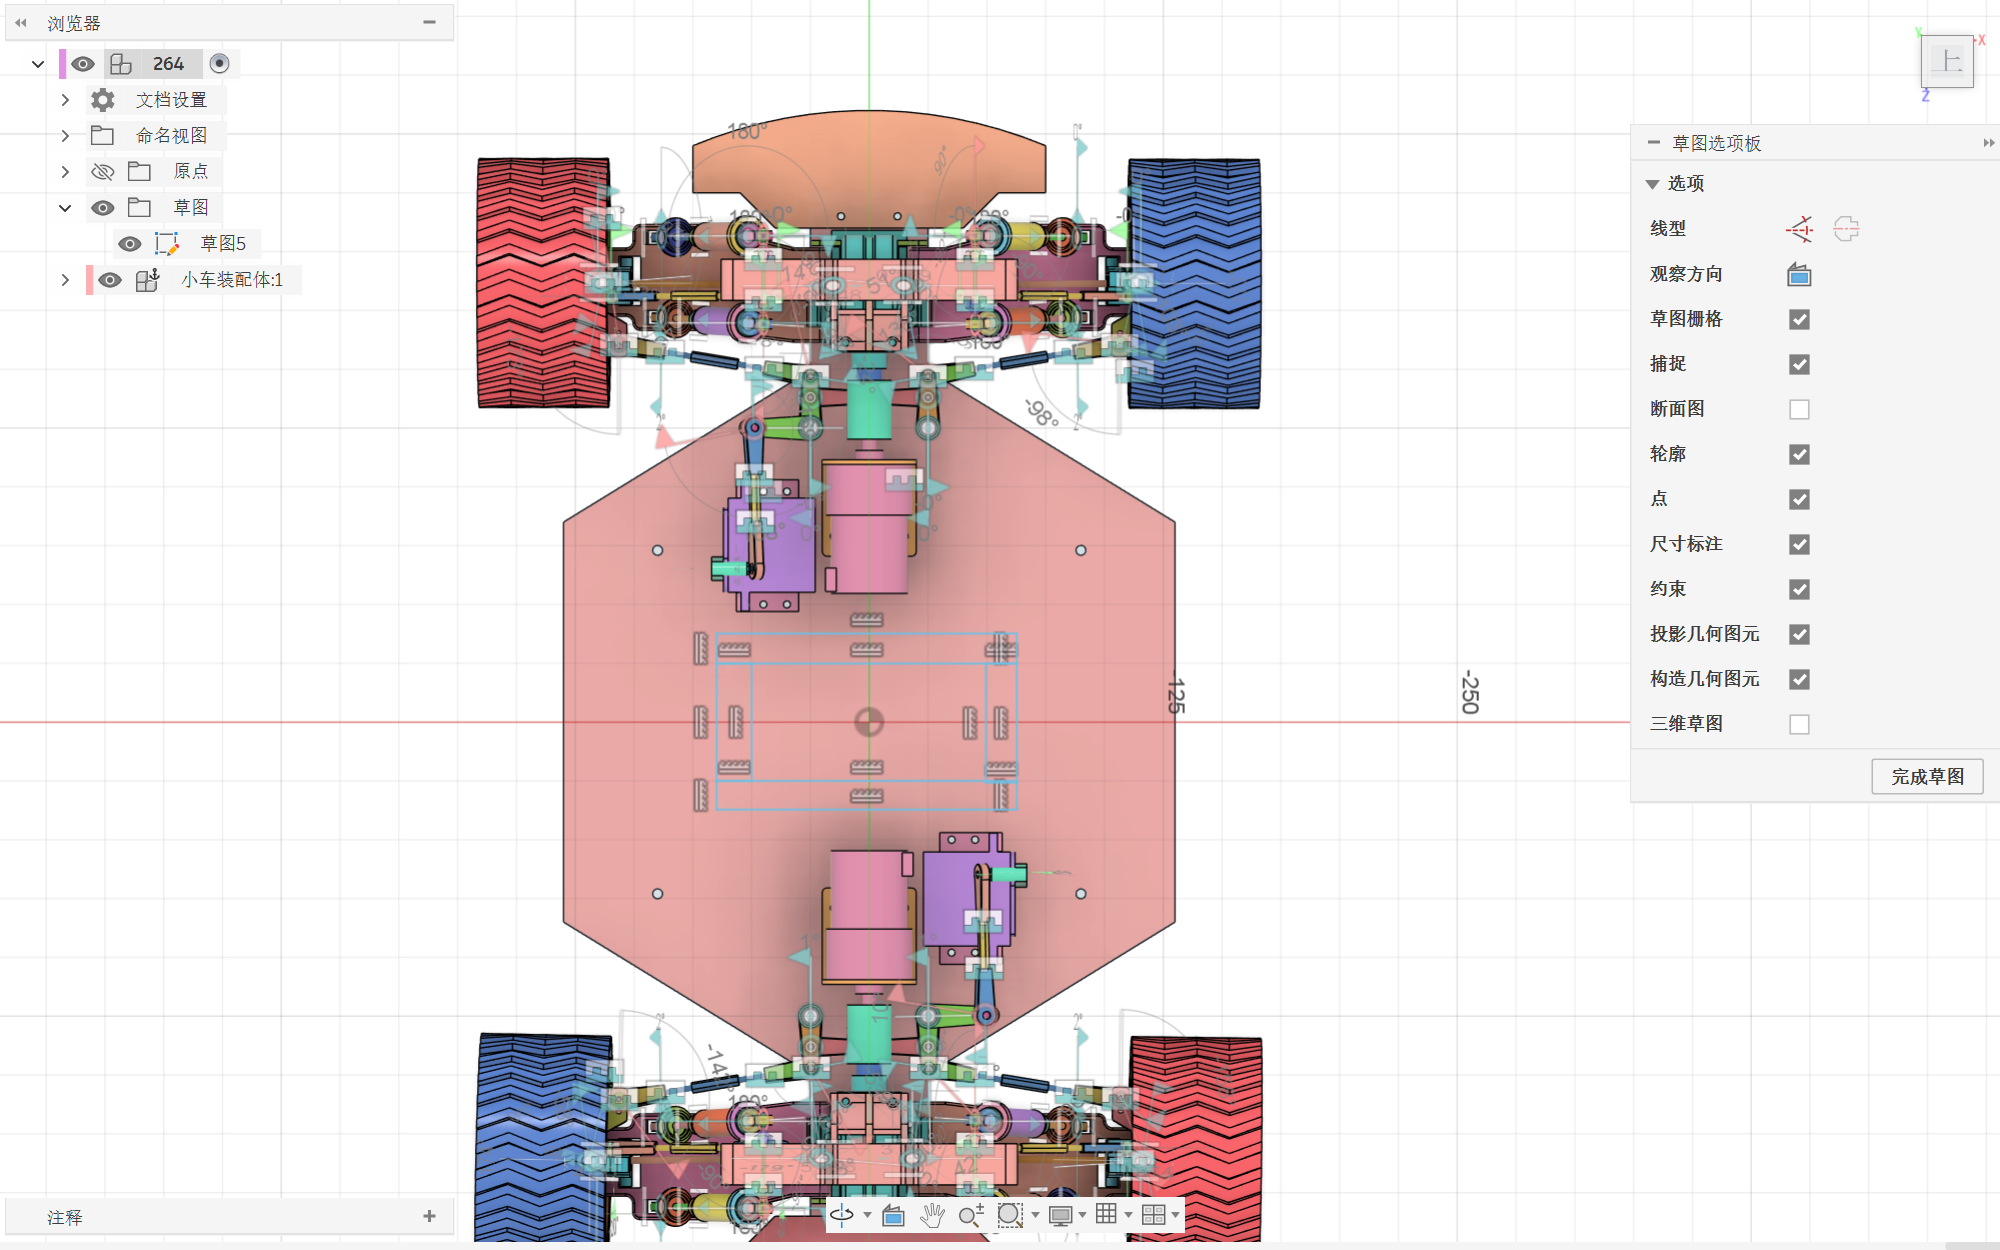This screenshot has width=2000, height=1250.
Task: Click the double-arrow on 草图选项板 header
Action: pyautogui.click(x=1989, y=143)
